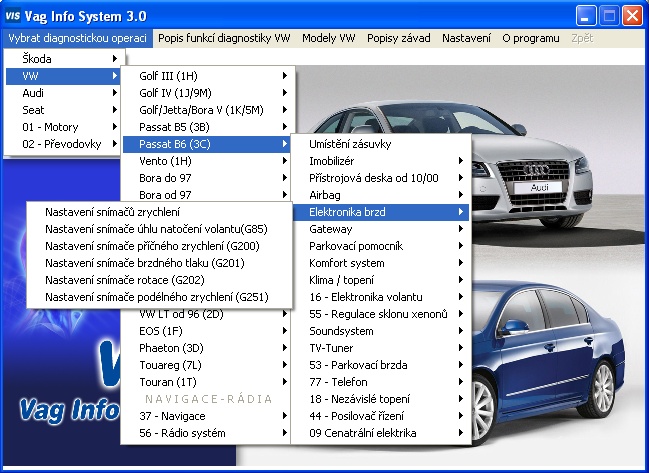
Task: Open the Klima / topení submenu
Action: (x=381, y=279)
